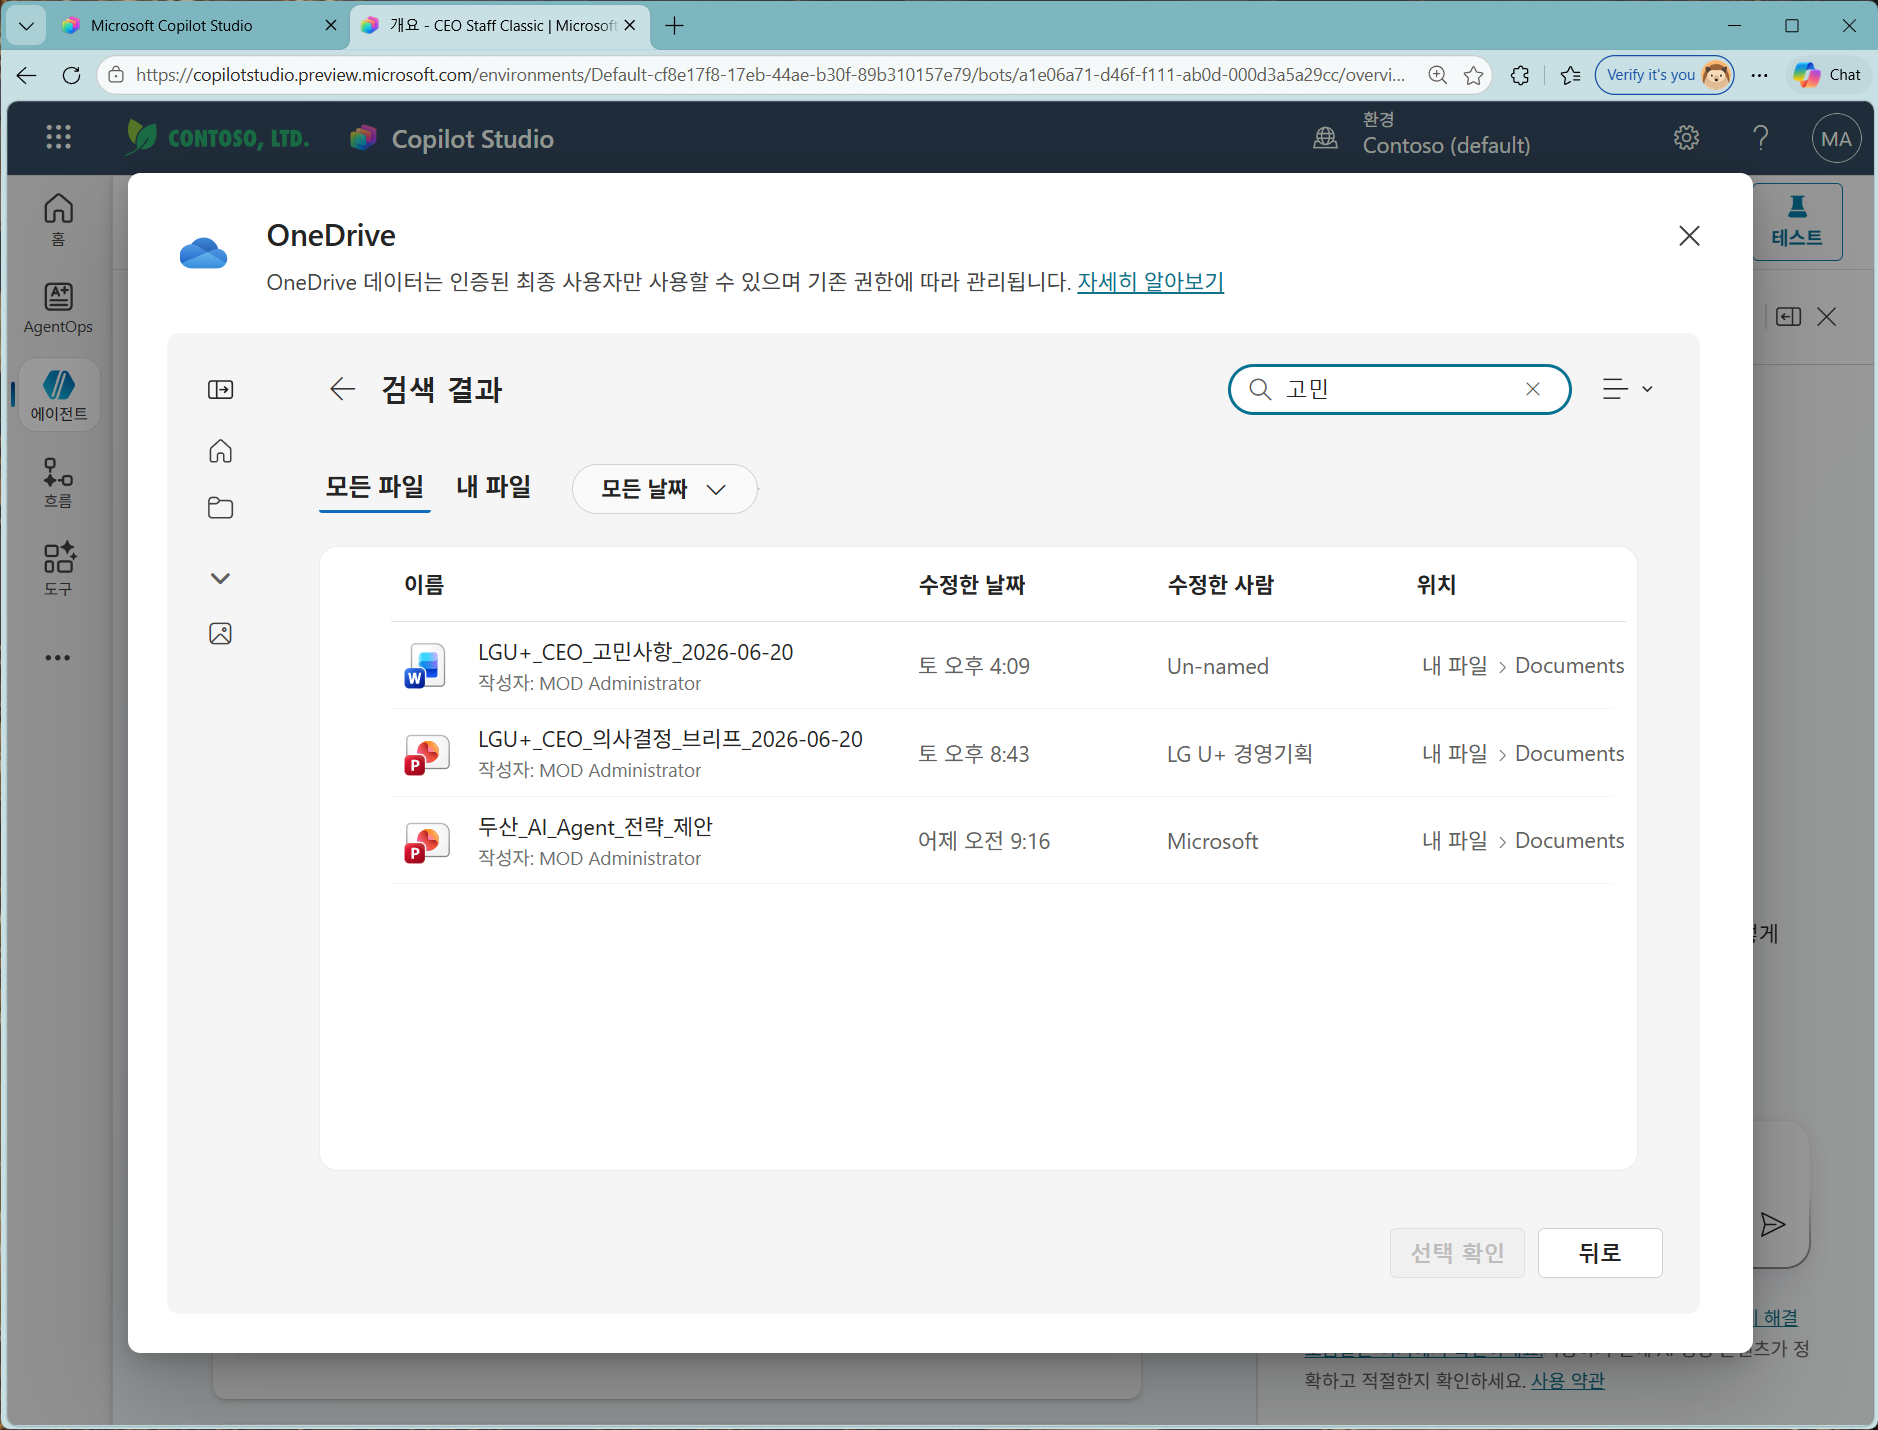Open browser settings and more menu

point(1760,75)
